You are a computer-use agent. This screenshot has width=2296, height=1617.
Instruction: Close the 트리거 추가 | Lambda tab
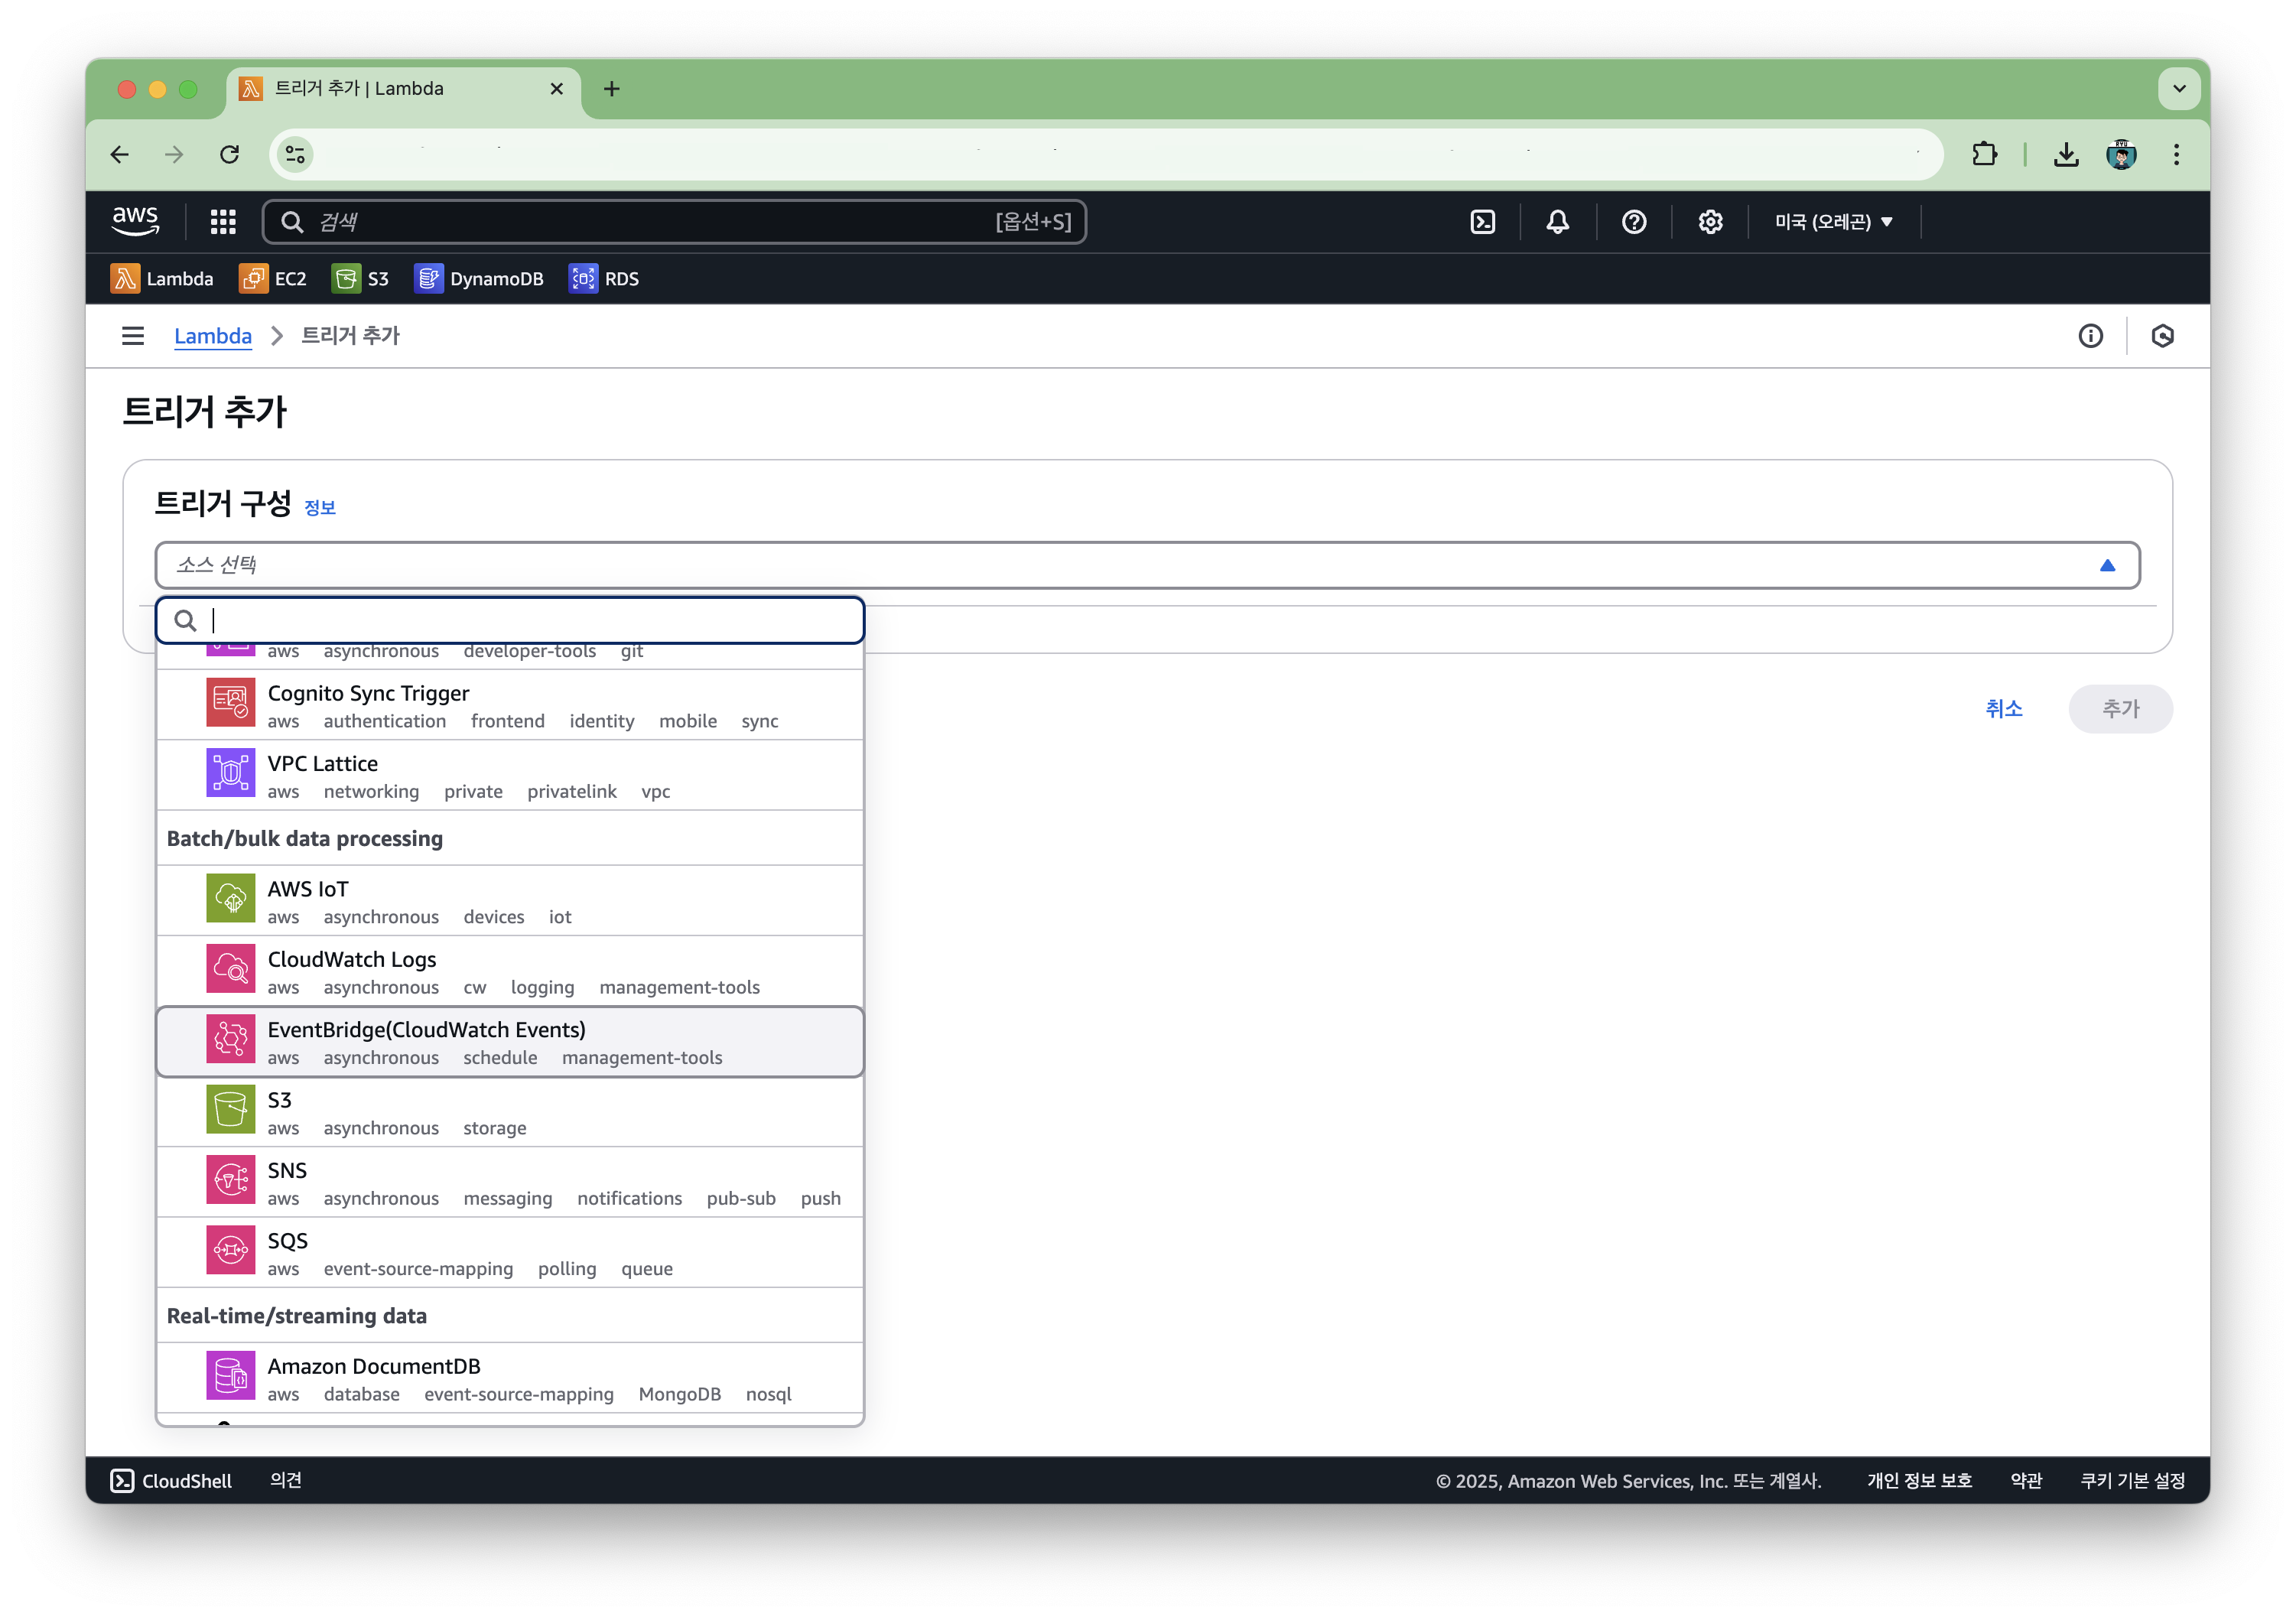point(557,89)
